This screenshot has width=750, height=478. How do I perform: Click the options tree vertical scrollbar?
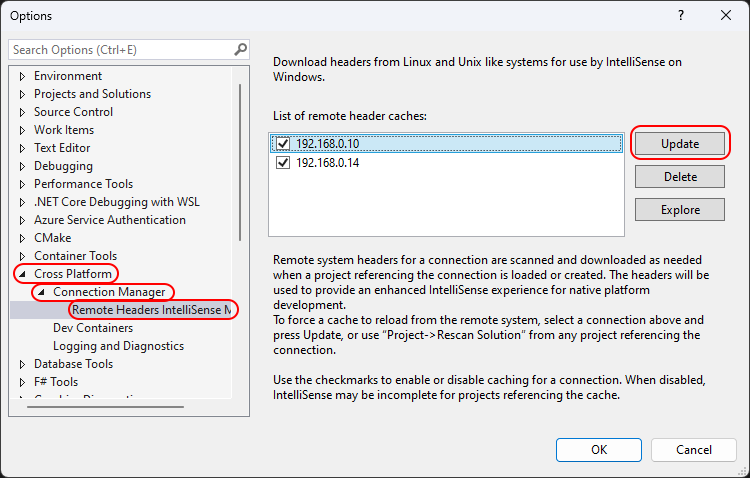(x=240, y=160)
